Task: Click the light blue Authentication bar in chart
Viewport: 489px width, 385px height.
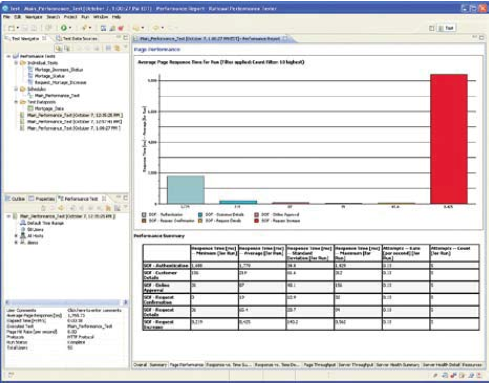Action: tap(186, 190)
